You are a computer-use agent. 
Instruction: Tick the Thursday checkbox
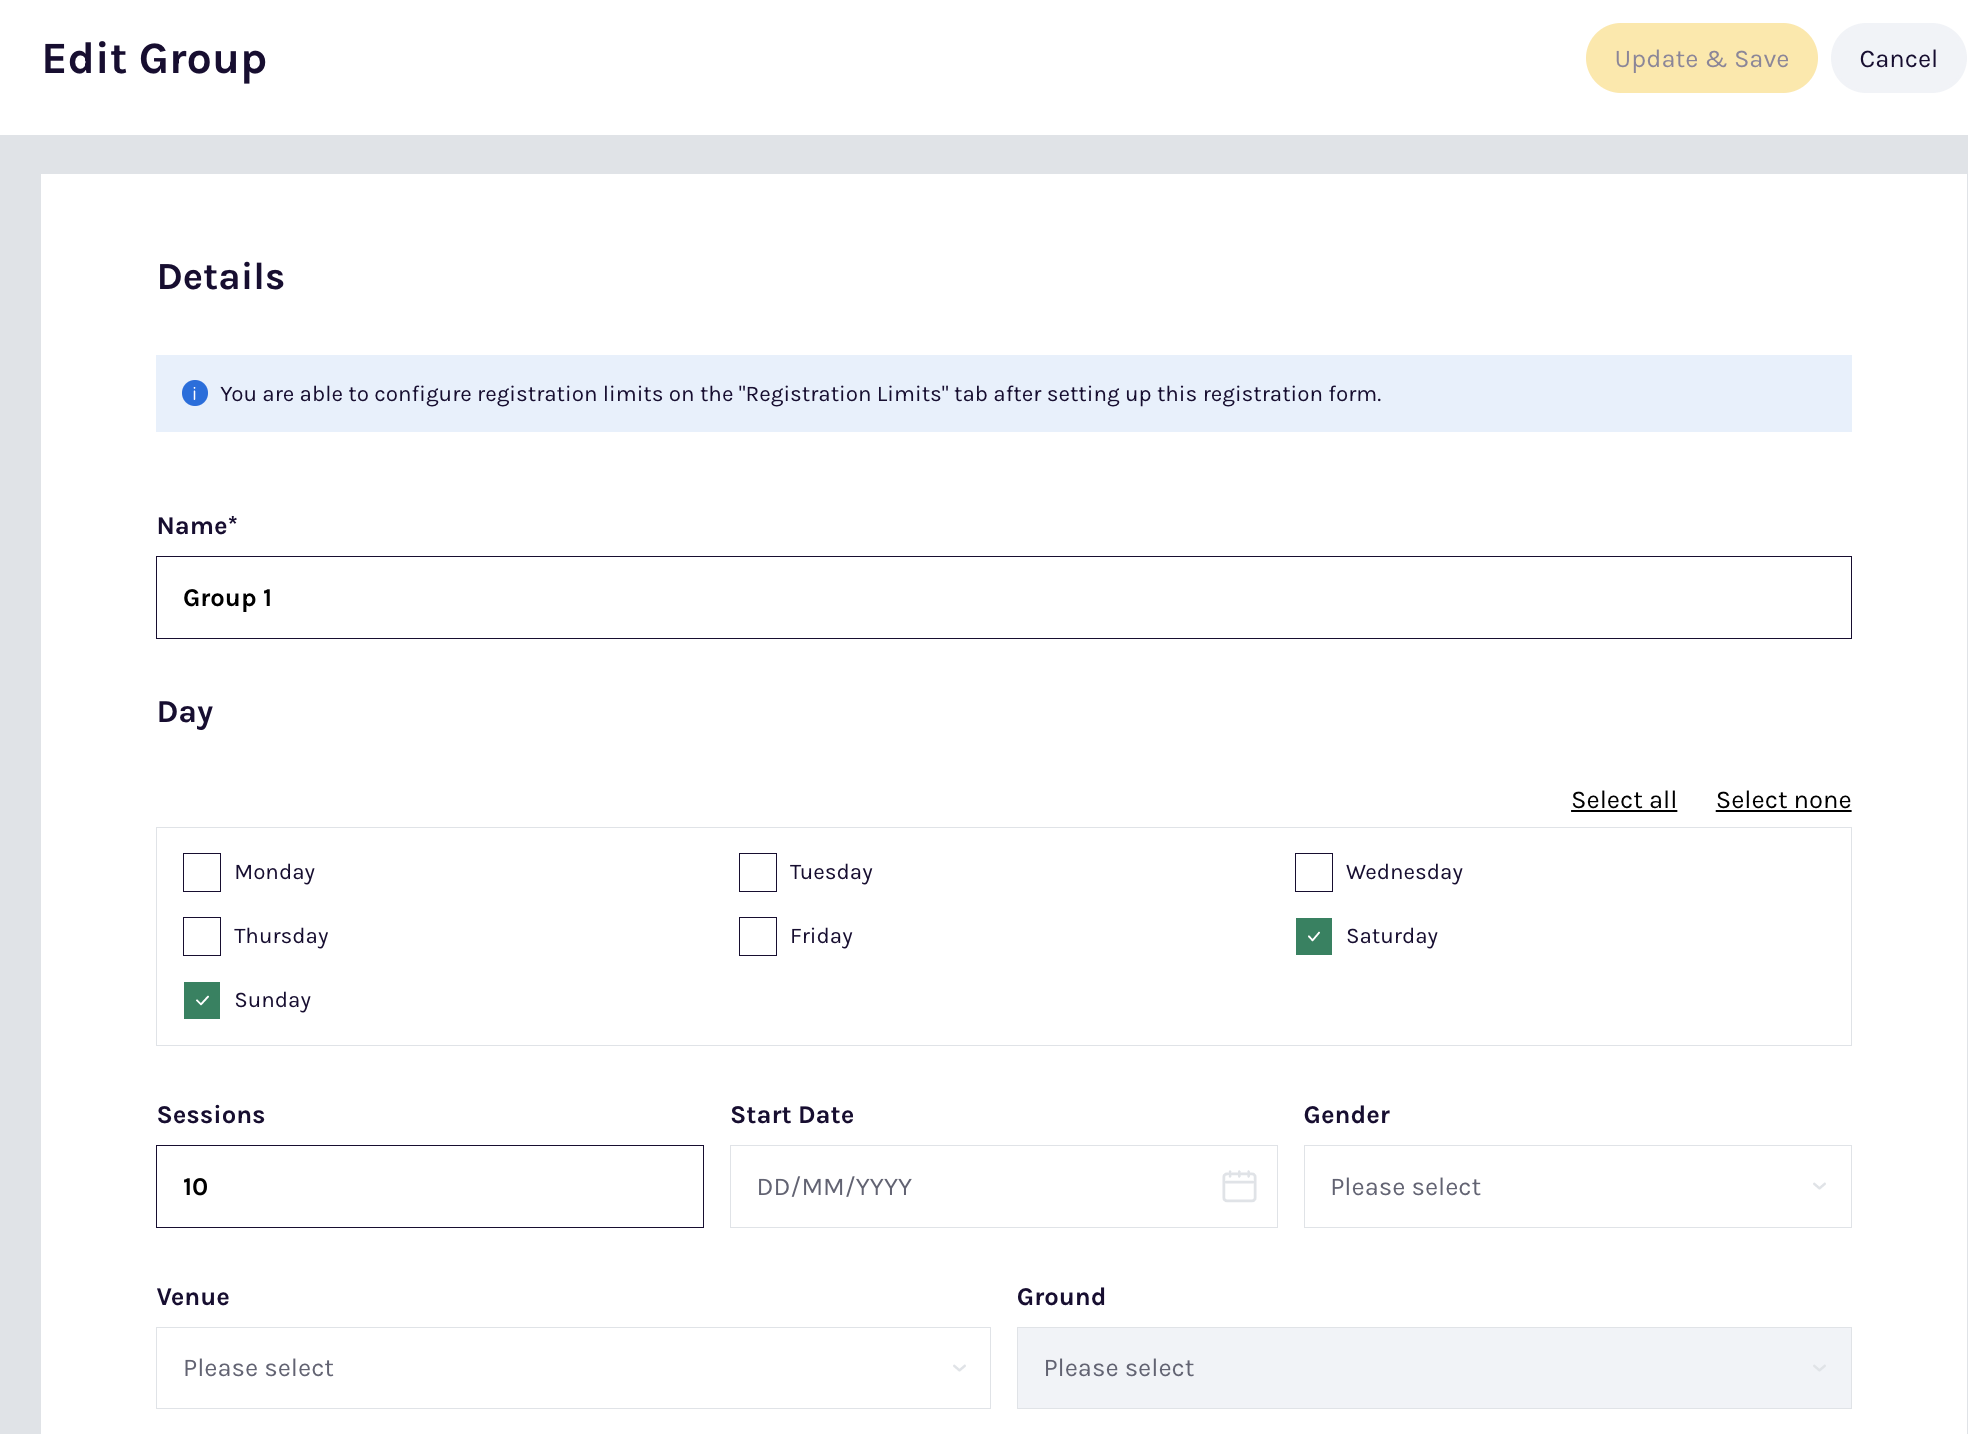(x=202, y=936)
